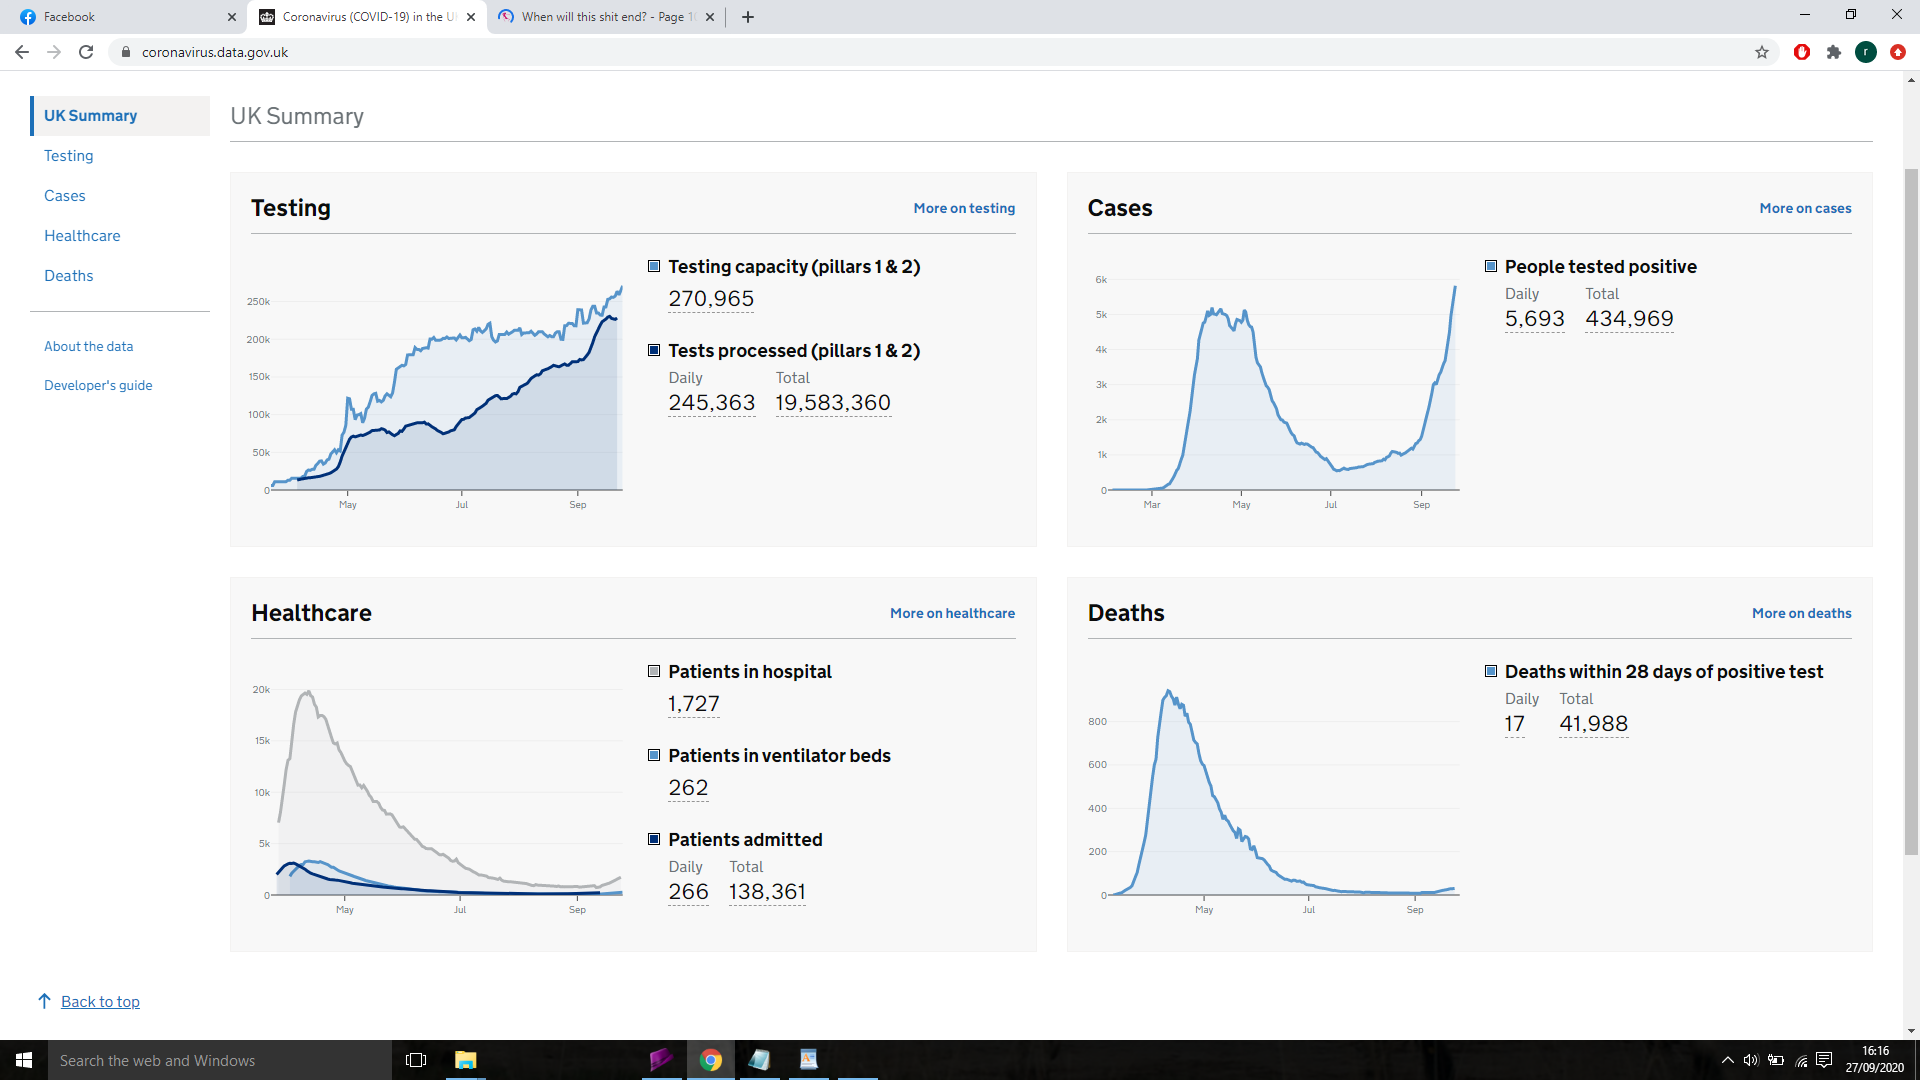Screen dimensions: 1920x1080
Task: Open the Deaths sidebar section
Action: click(69, 276)
